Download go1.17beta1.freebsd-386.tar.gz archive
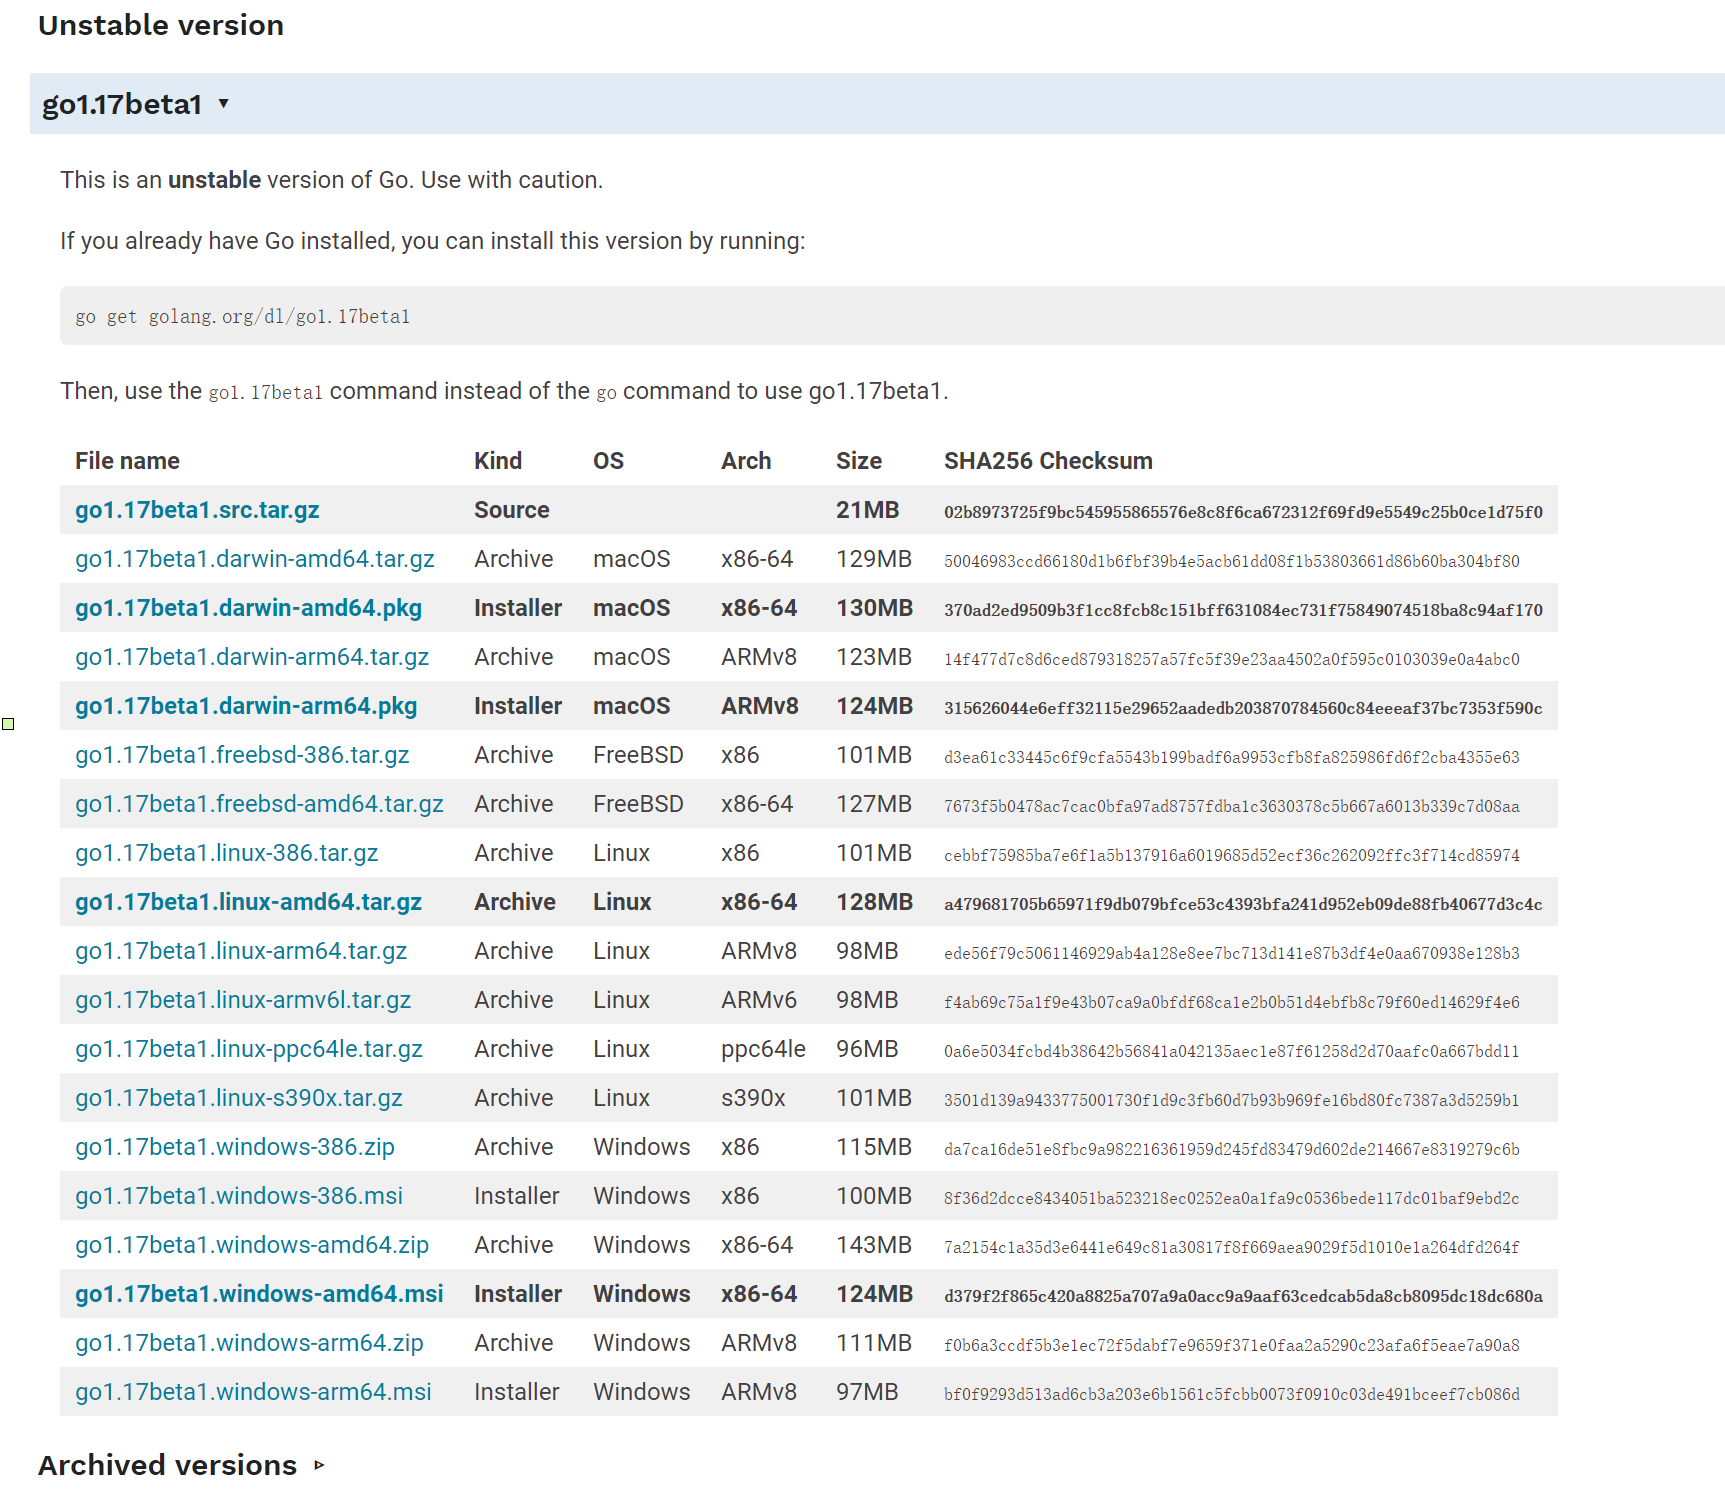The width and height of the screenshot is (1725, 1500). click(x=242, y=755)
